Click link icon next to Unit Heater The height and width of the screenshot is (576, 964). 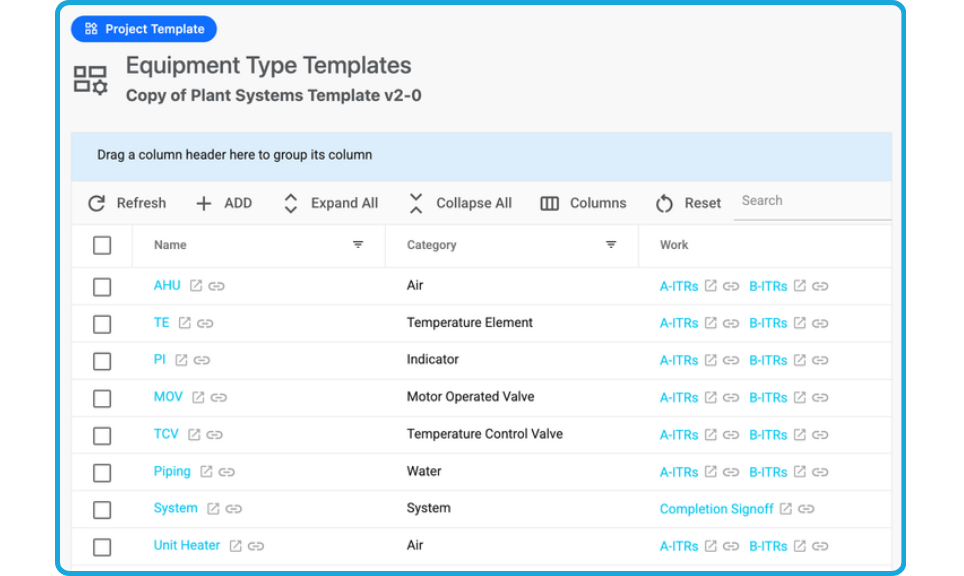(256, 546)
